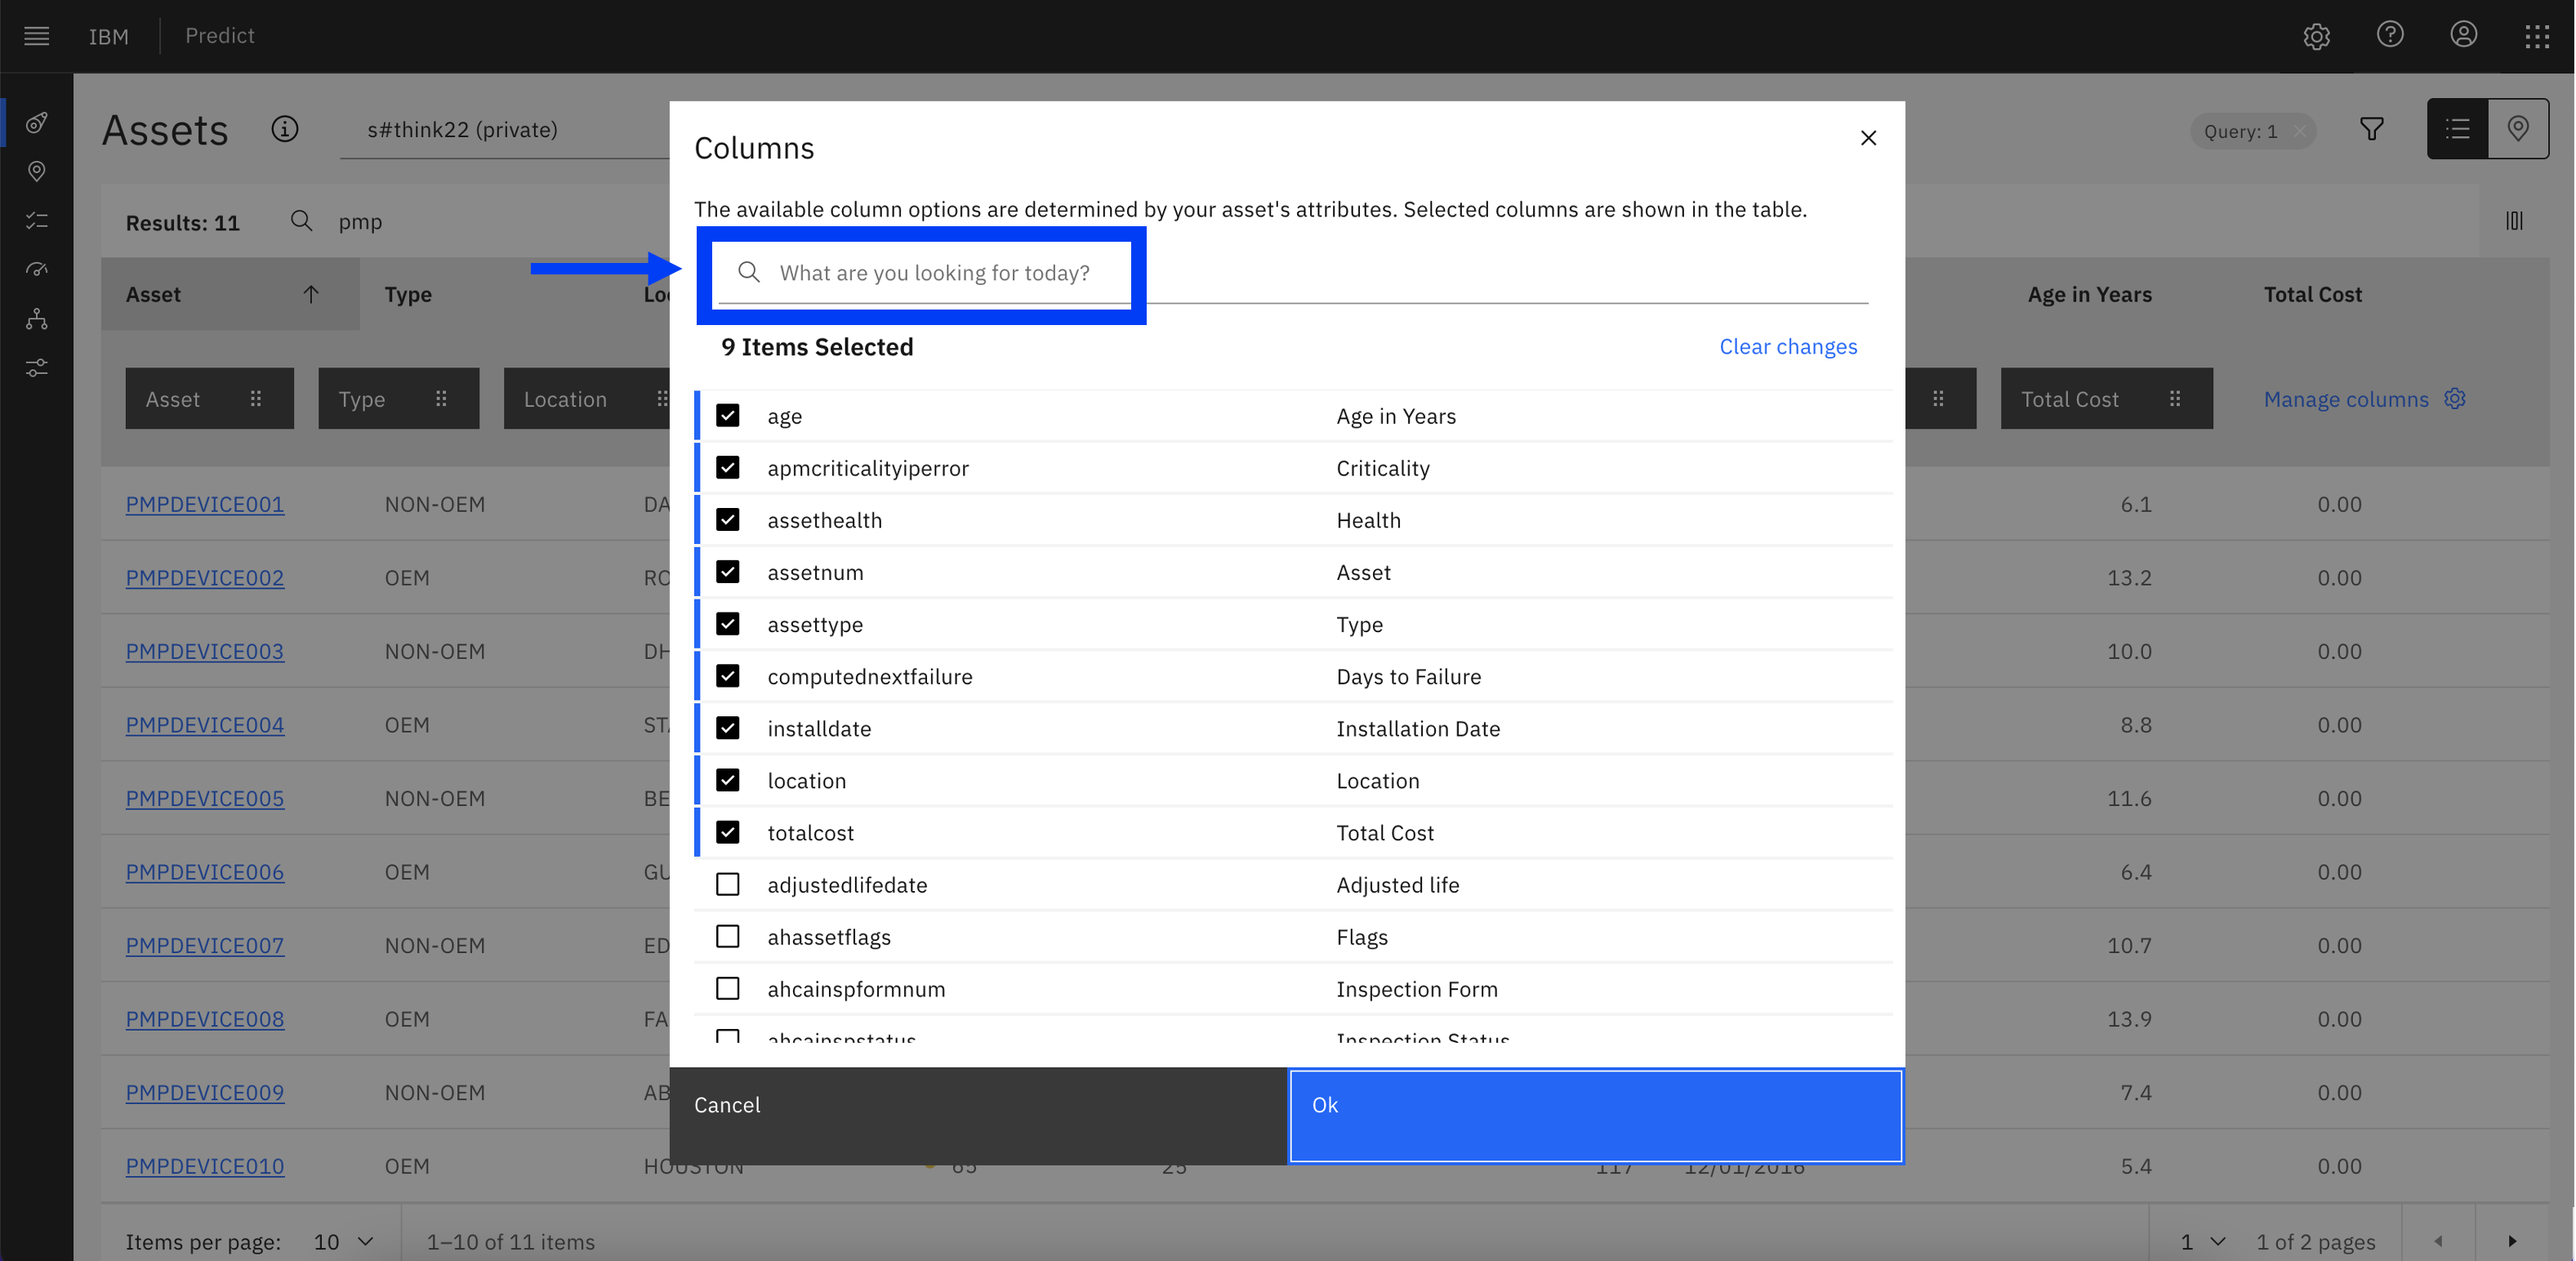The width and height of the screenshot is (2576, 1261).
Task: Click the column search input field
Action: point(1294,272)
